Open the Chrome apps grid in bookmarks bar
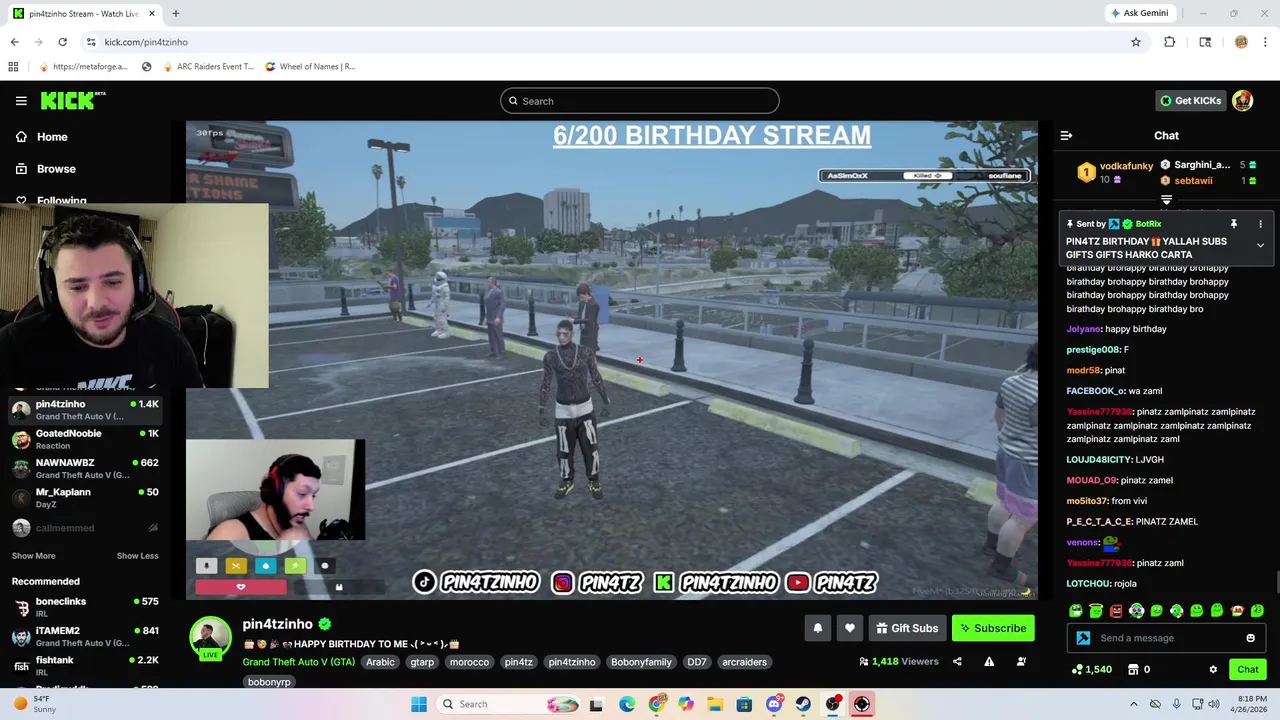 (13, 67)
